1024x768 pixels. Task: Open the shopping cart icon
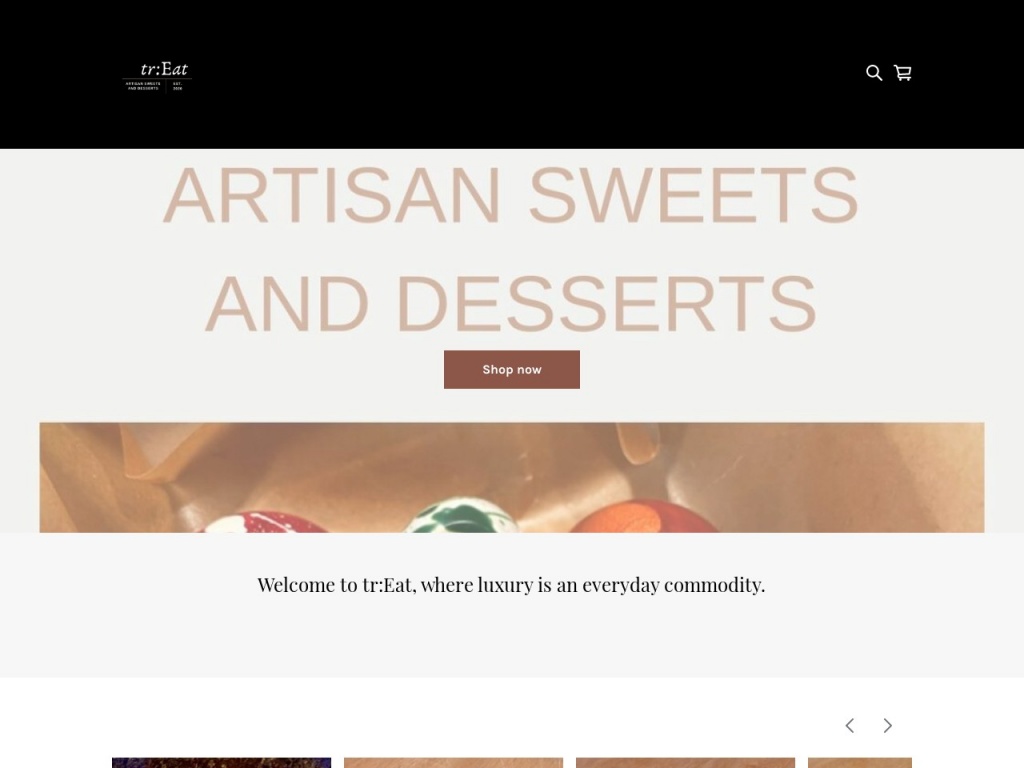click(903, 72)
